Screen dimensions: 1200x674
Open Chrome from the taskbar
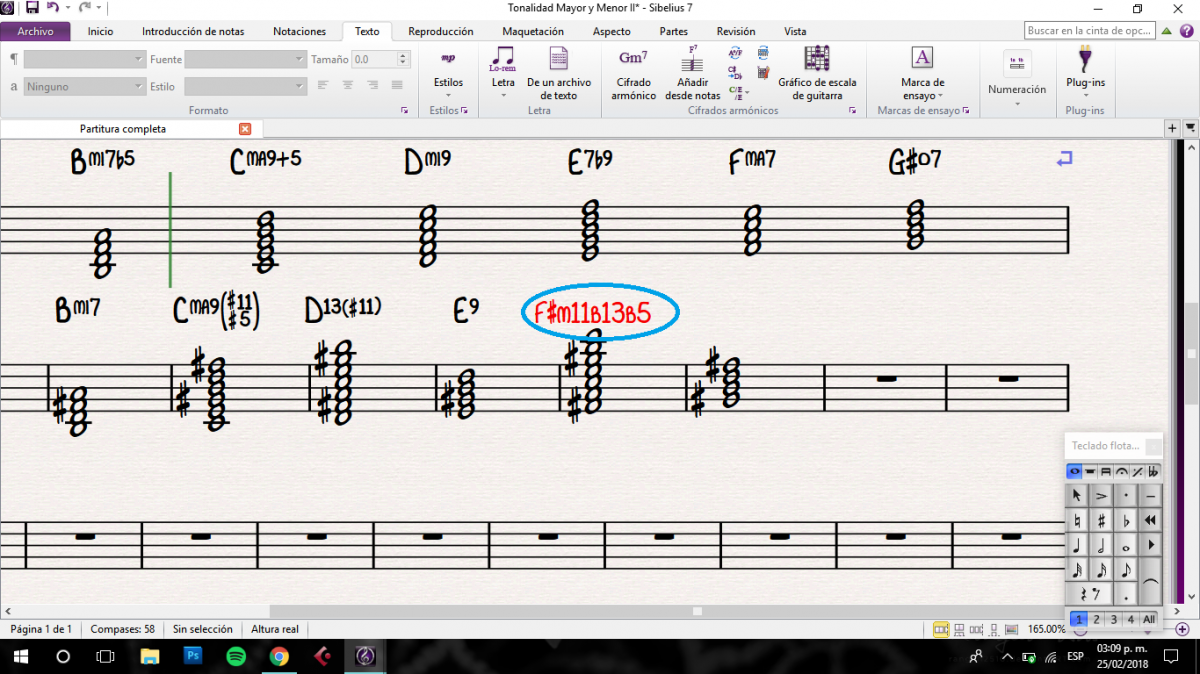[279, 657]
